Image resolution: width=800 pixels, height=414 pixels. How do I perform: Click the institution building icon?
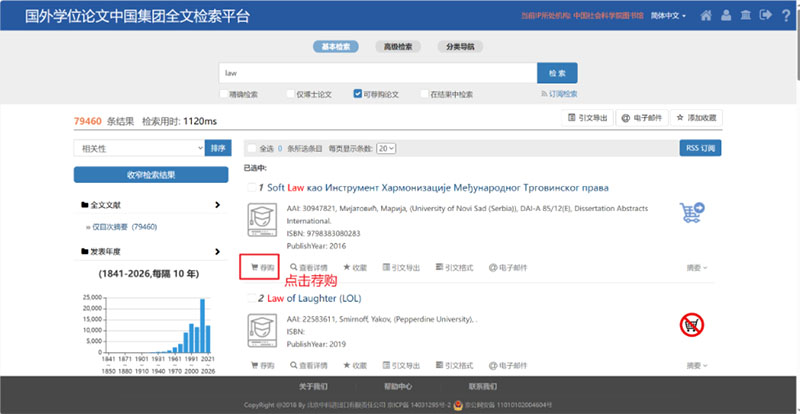click(747, 16)
